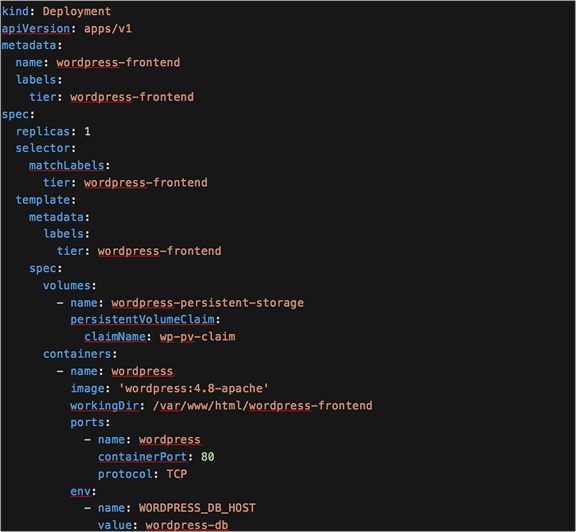Click the 'kind' key on first line
Viewport: 576px width, 532px height.
[15, 11]
